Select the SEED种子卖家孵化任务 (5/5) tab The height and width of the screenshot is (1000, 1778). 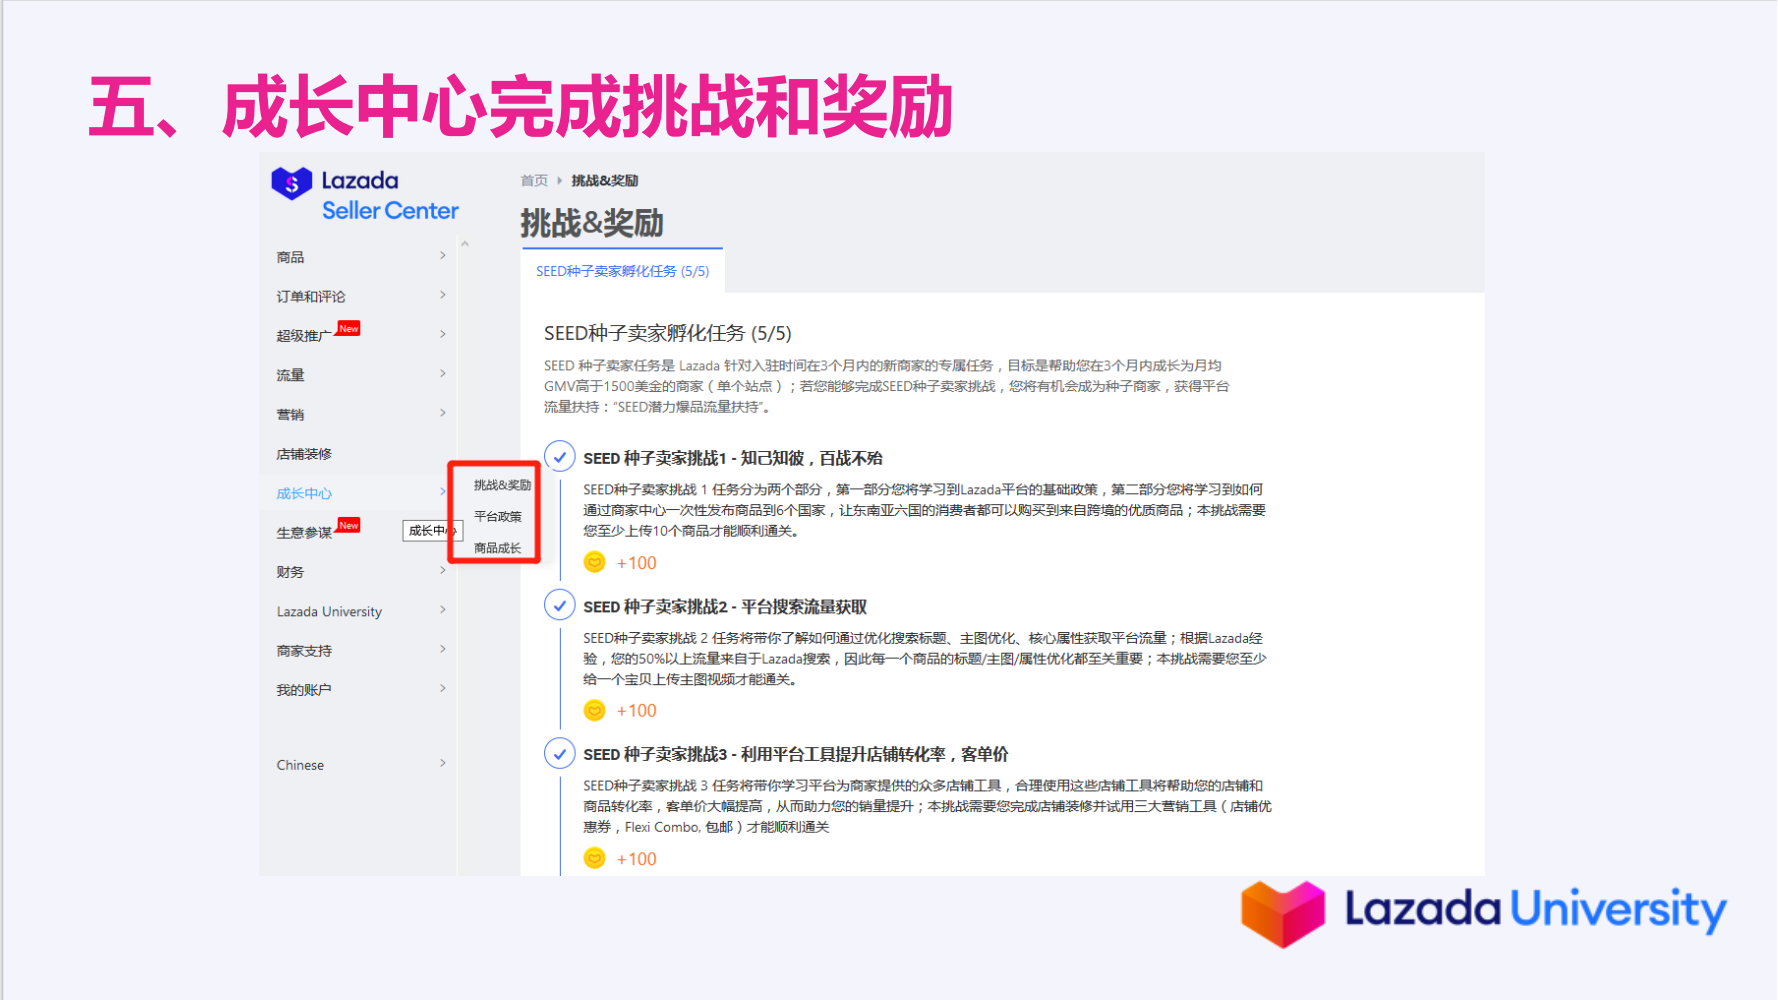tap(622, 271)
